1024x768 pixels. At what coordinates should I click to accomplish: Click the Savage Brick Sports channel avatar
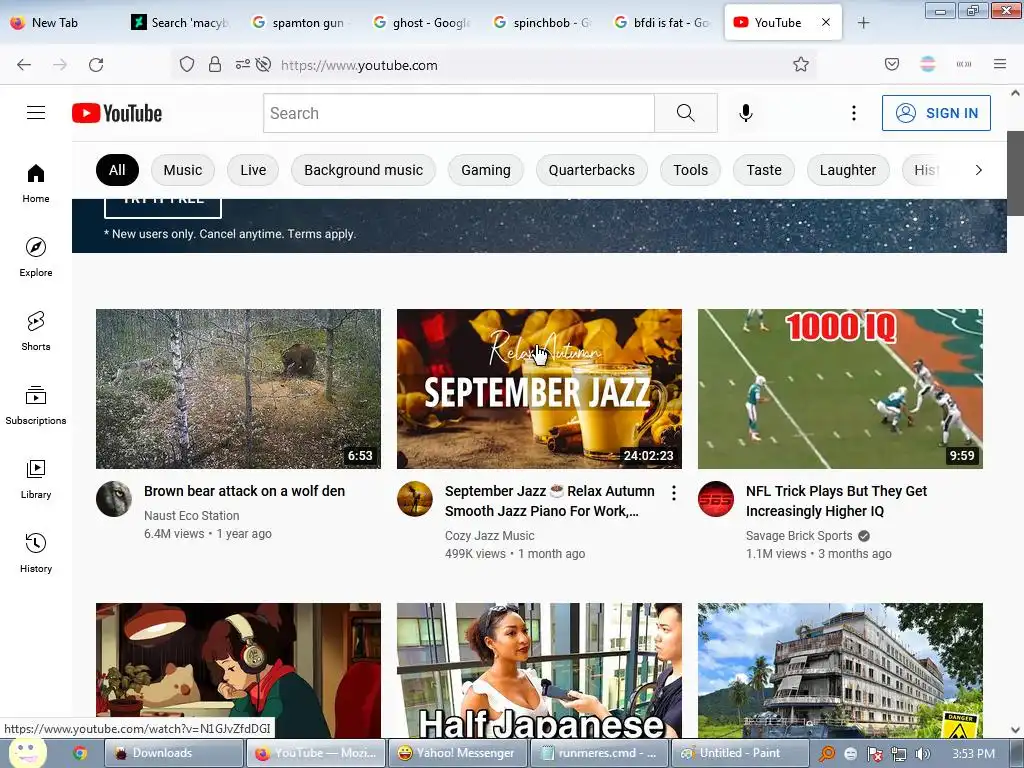click(x=716, y=499)
